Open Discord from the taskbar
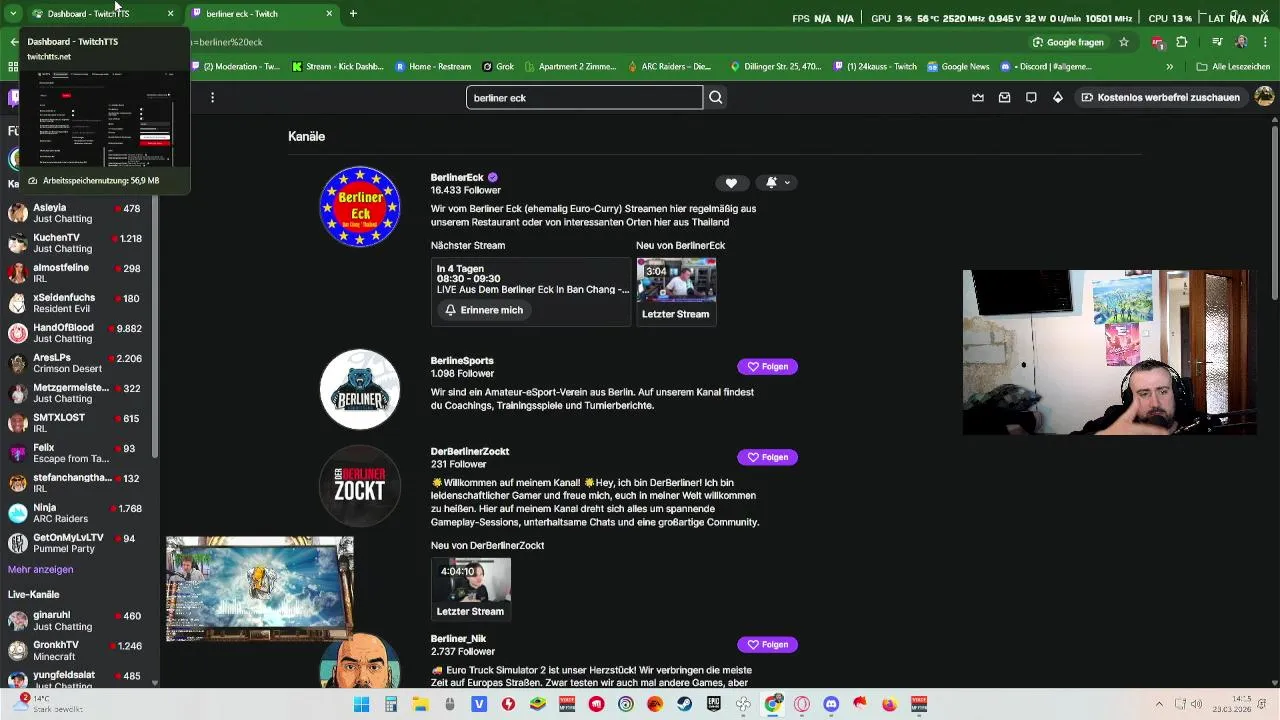The height and width of the screenshot is (720, 1280). 831,704
